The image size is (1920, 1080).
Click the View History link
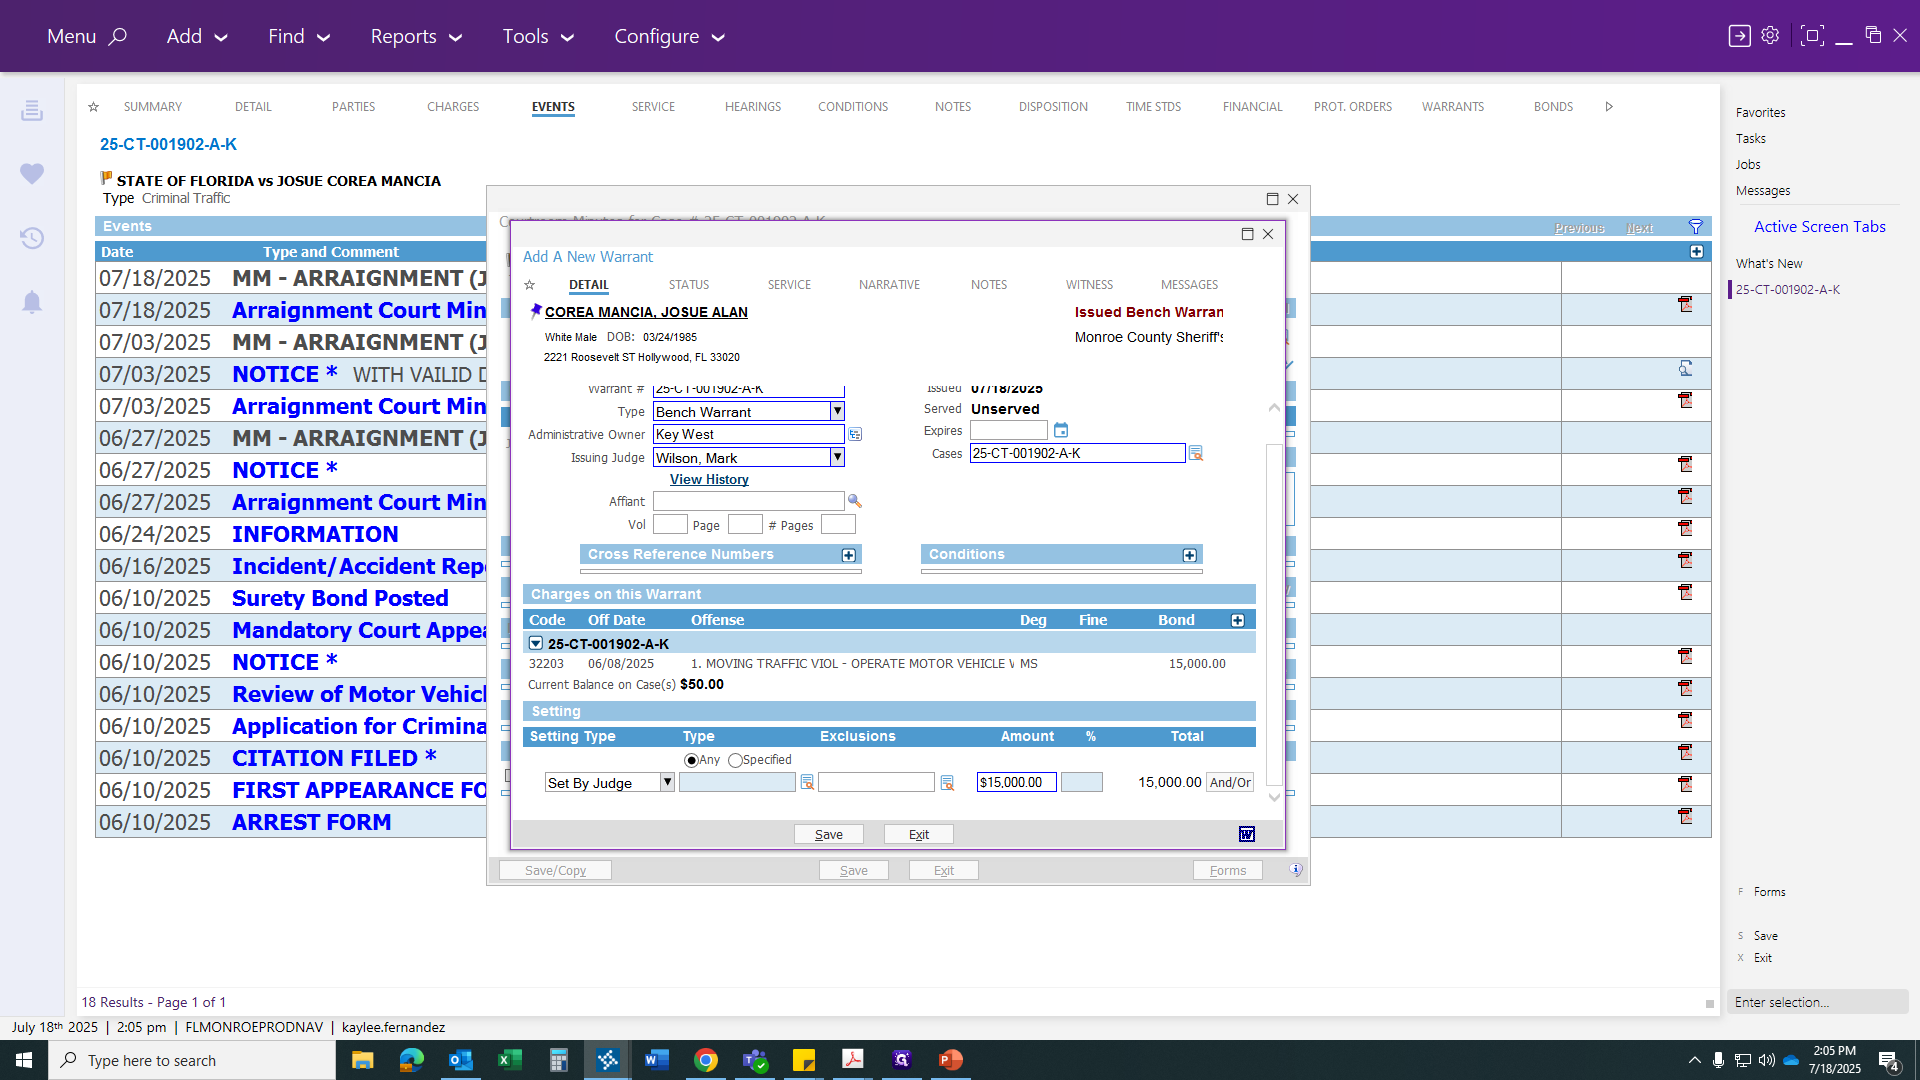pyautogui.click(x=709, y=479)
